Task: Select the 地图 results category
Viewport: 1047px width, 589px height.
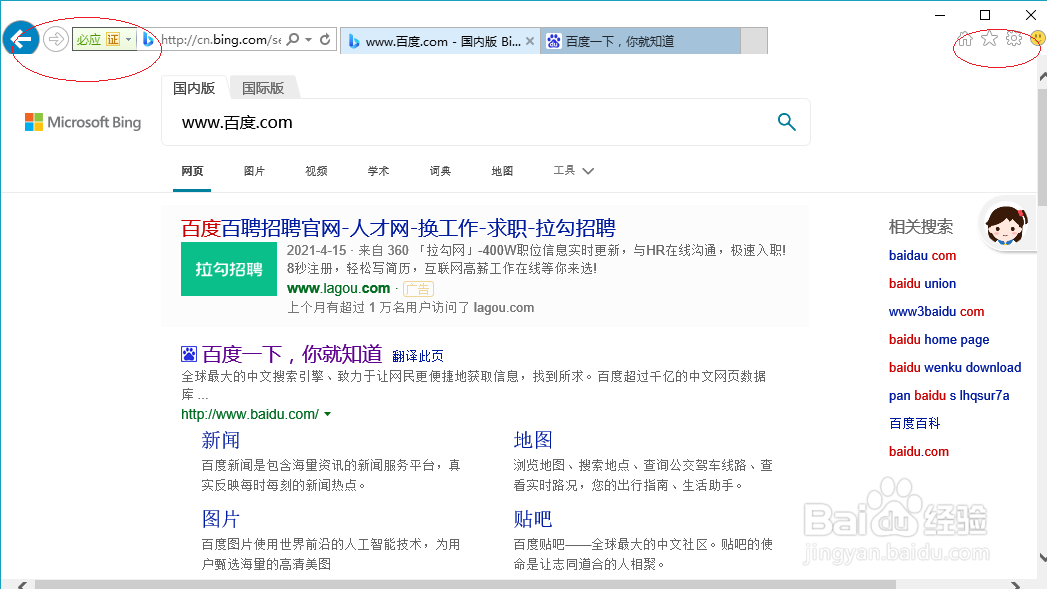Action: pos(502,172)
